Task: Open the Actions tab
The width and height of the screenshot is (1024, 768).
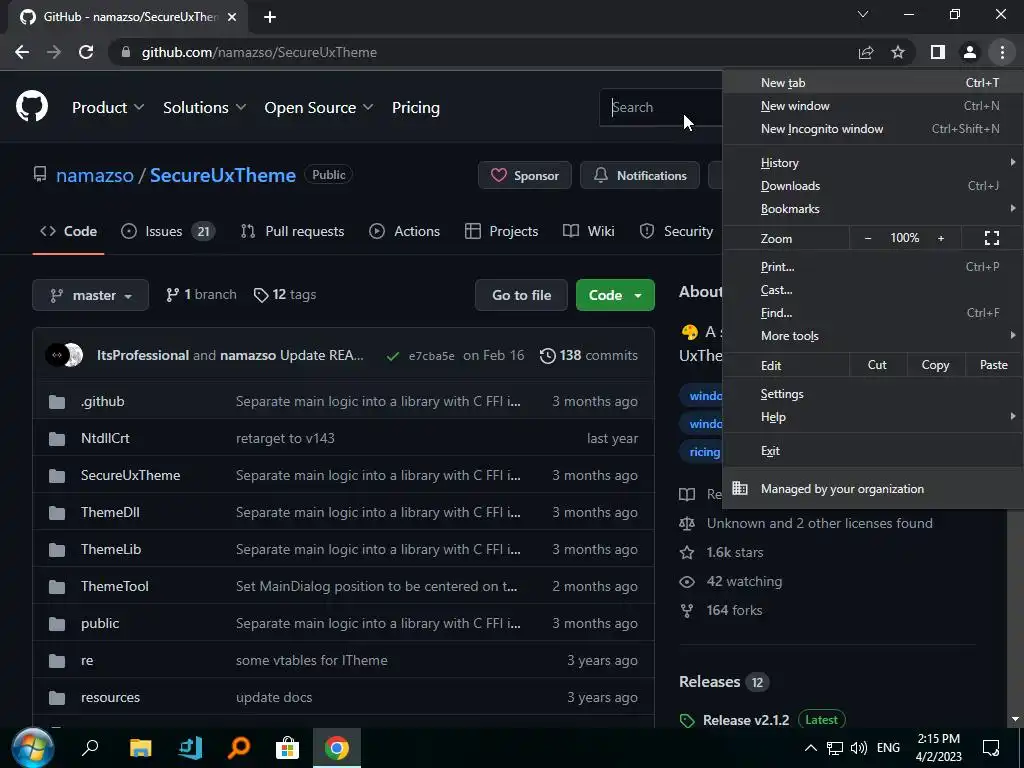Action: coord(404,231)
